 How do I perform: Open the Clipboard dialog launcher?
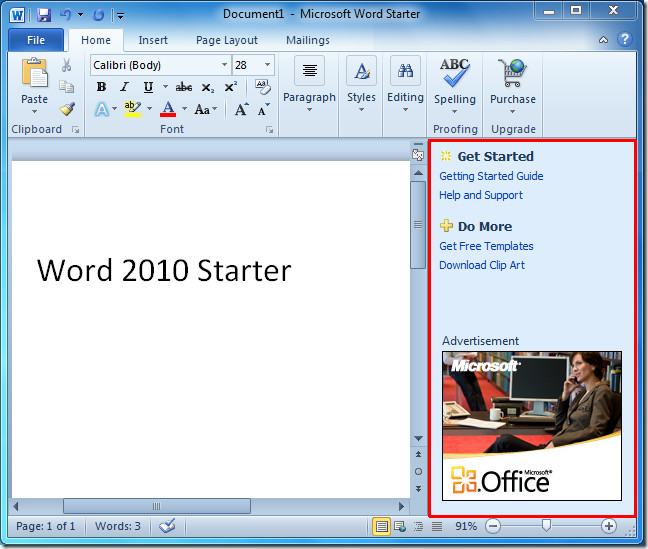click(75, 130)
